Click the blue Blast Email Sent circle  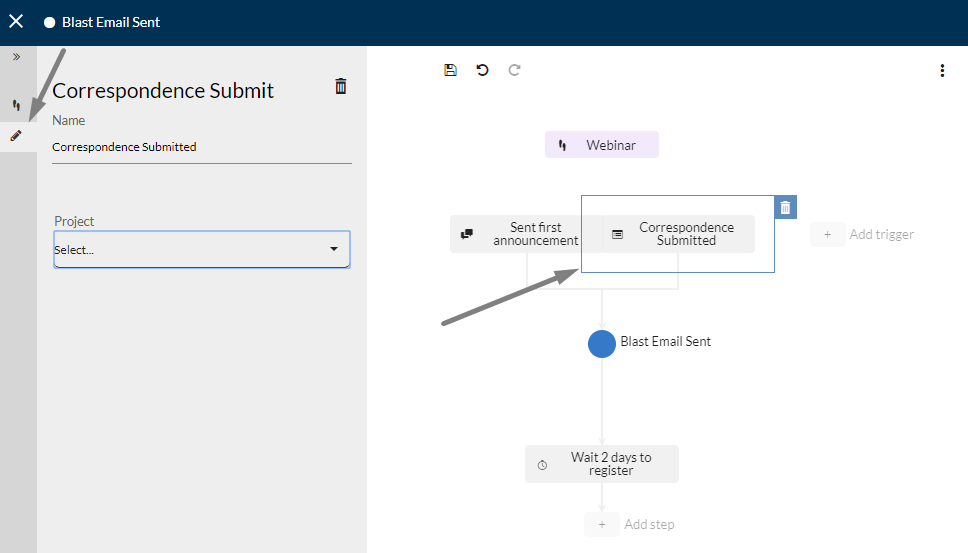point(602,344)
